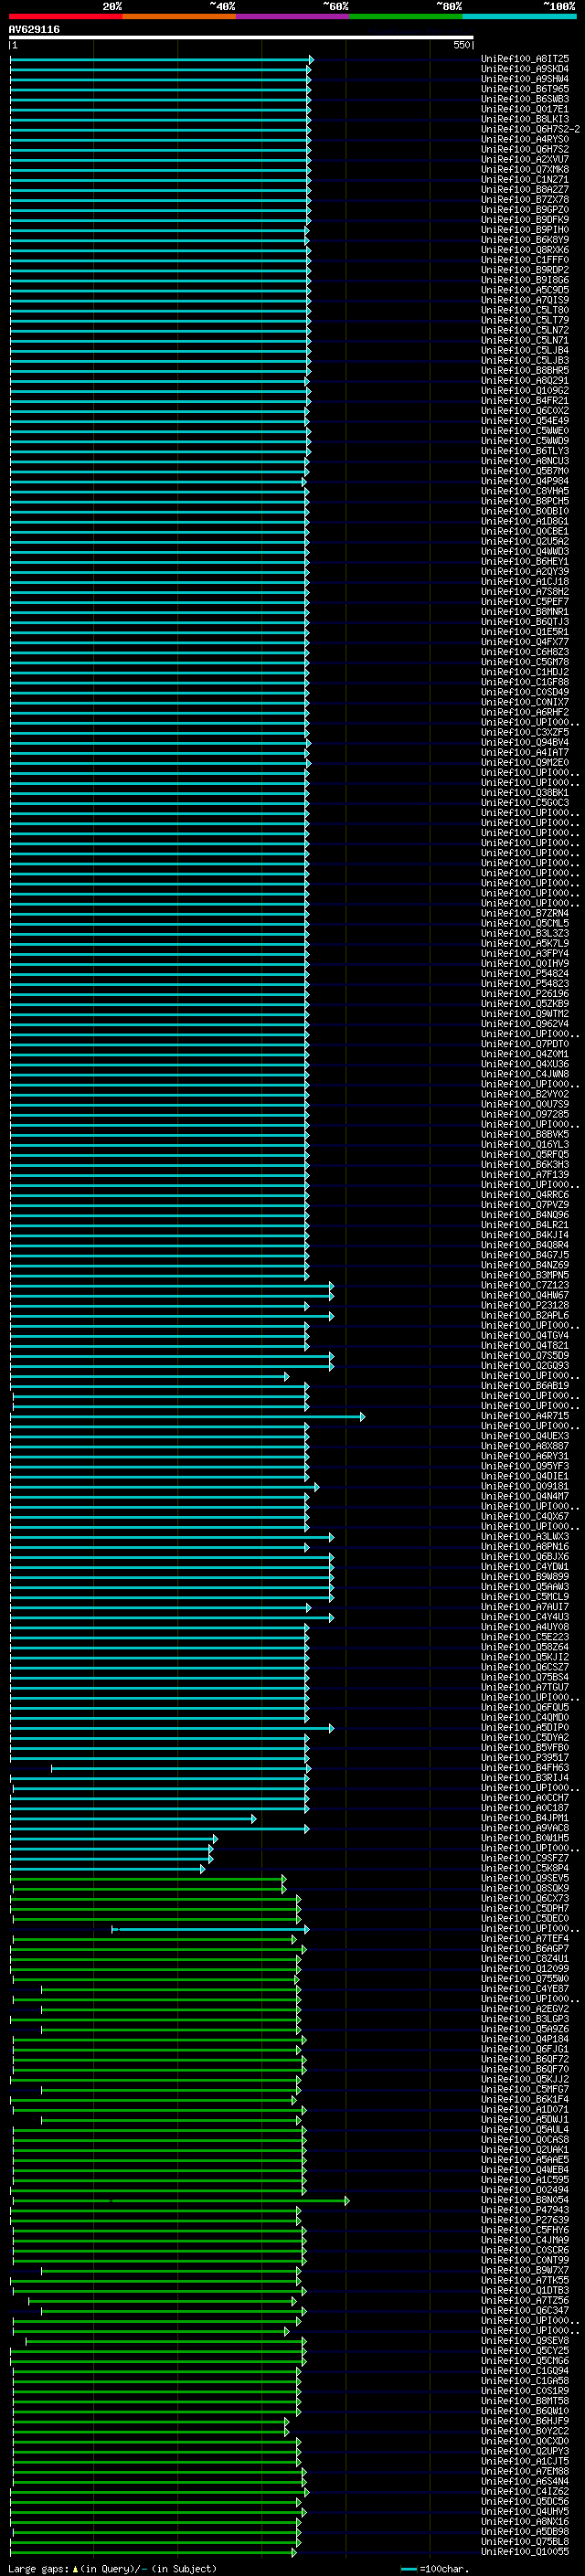Click hit label UniRef100_P23128

tap(525, 1305)
